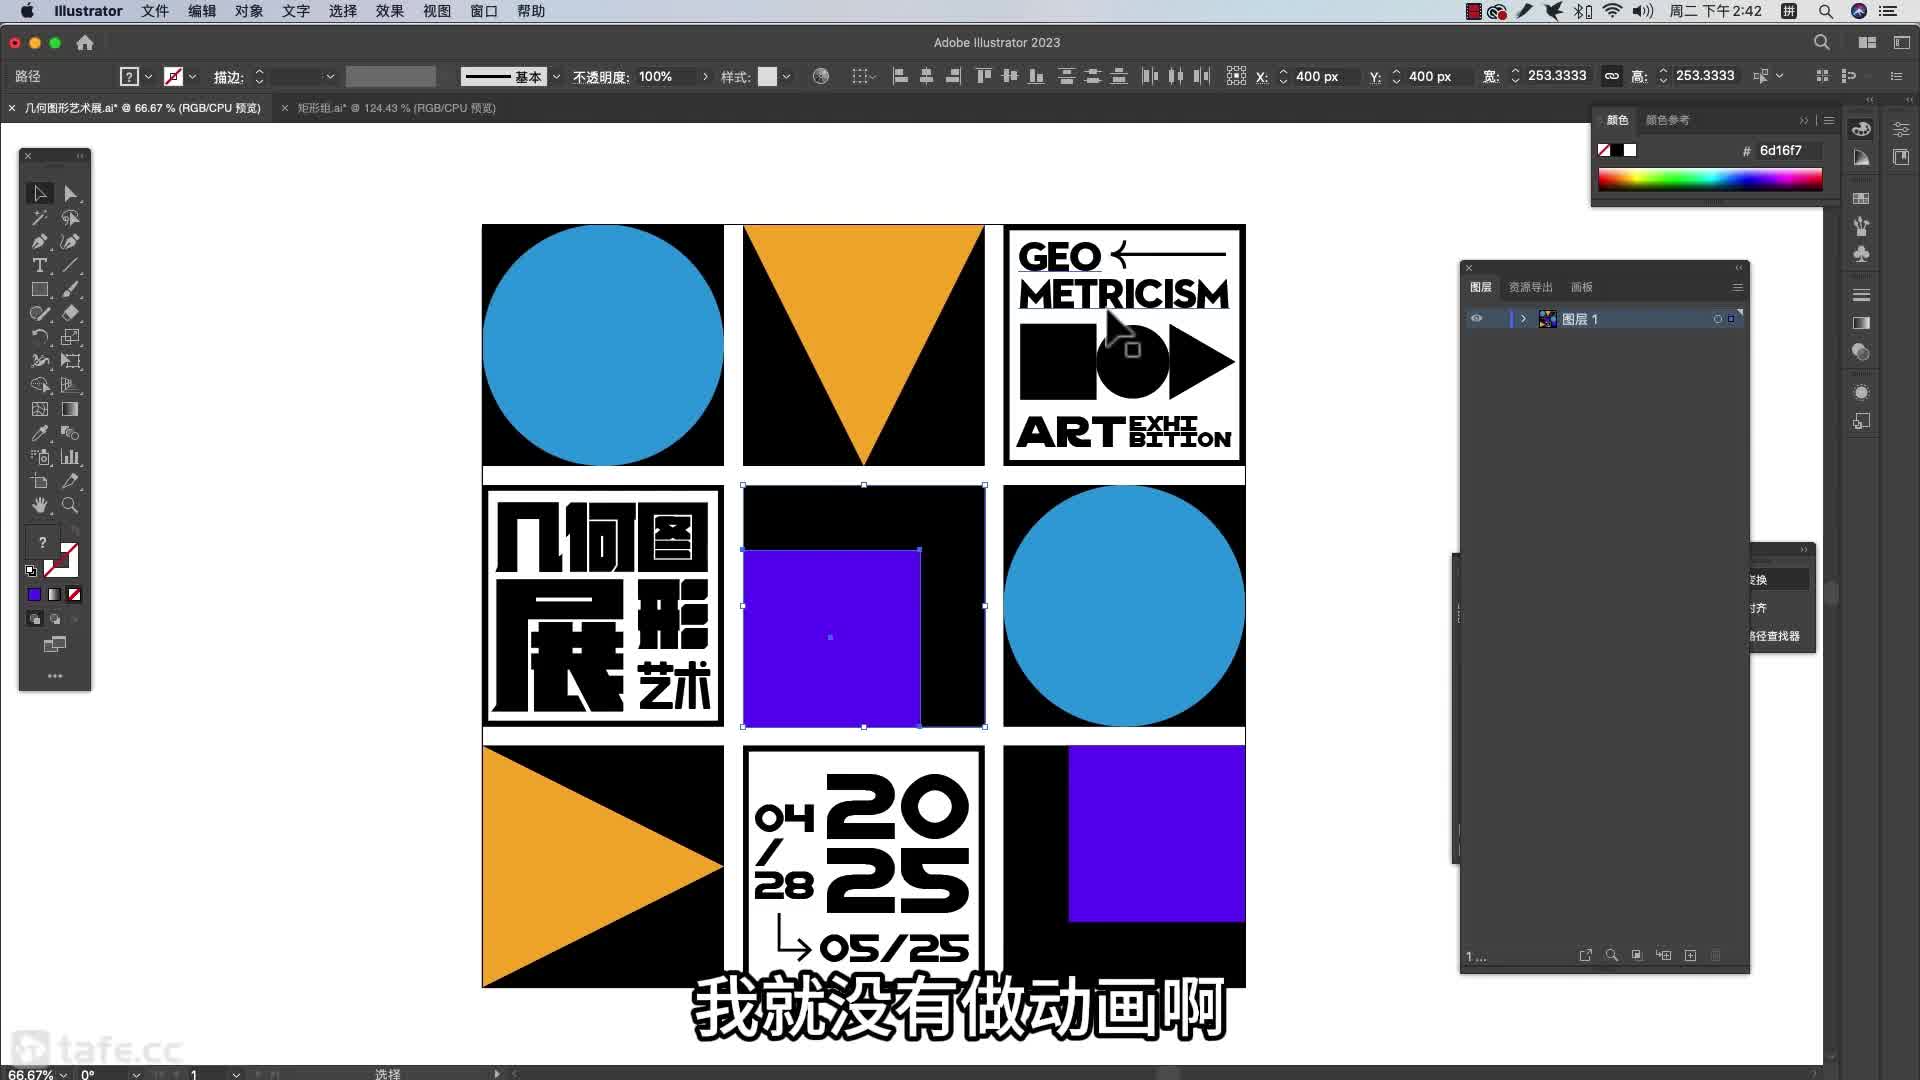Screen dimensions: 1920x1080
Task: Select the Hand tool
Action: (x=40, y=505)
